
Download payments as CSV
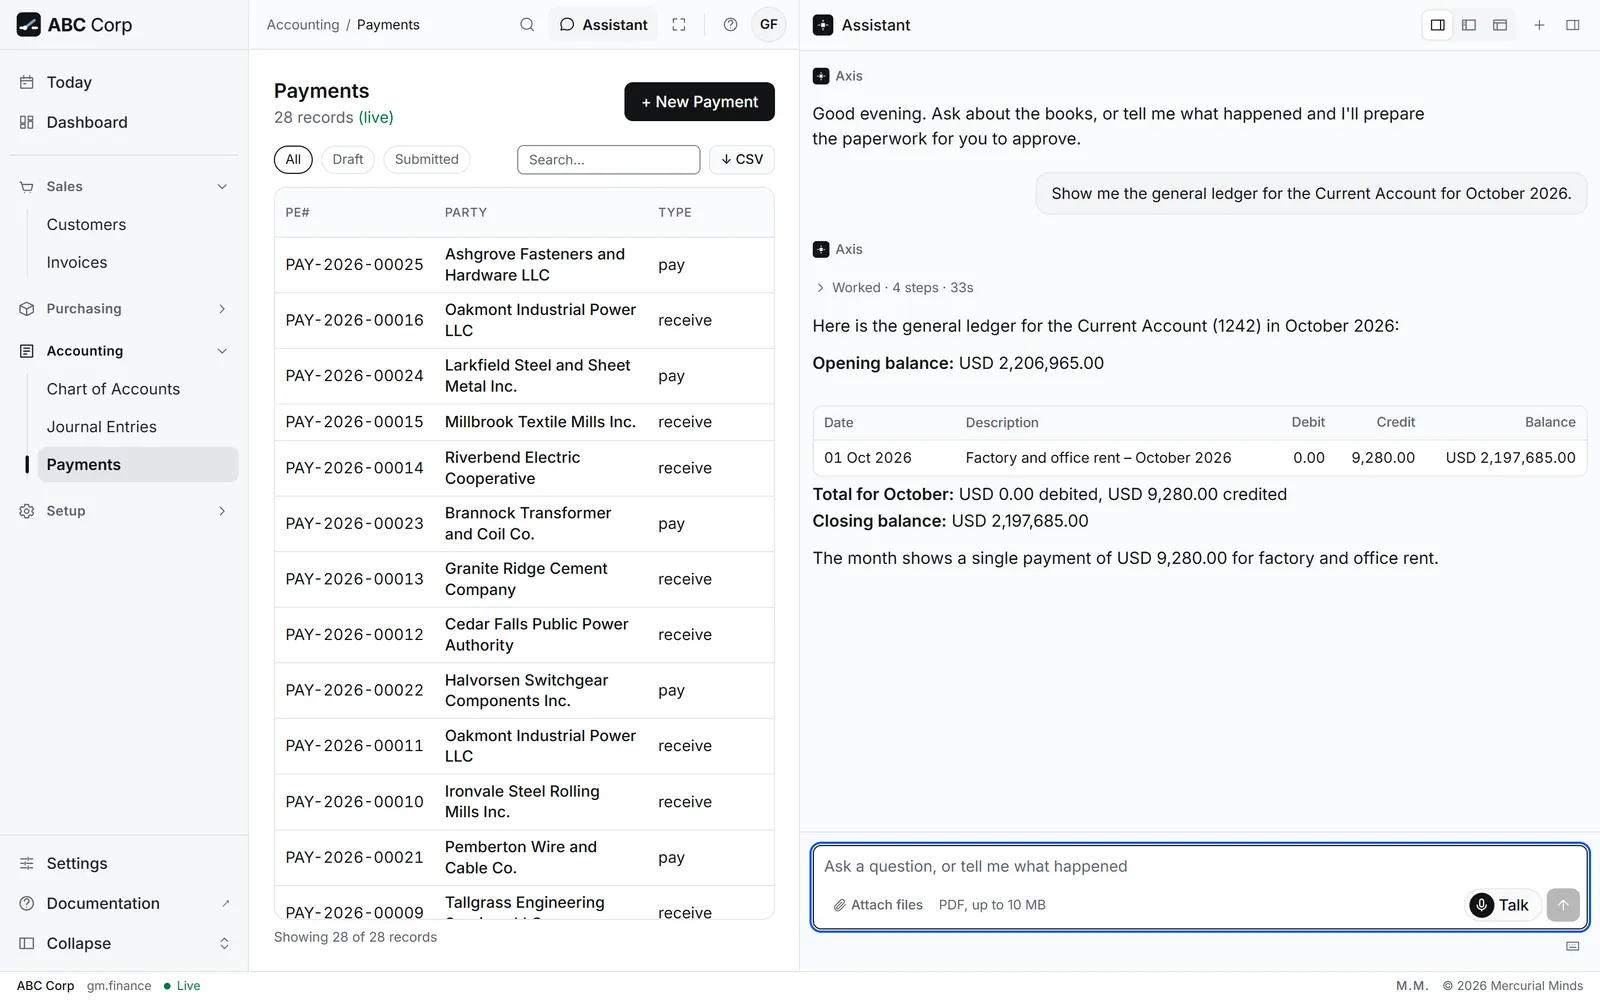coord(742,159)
